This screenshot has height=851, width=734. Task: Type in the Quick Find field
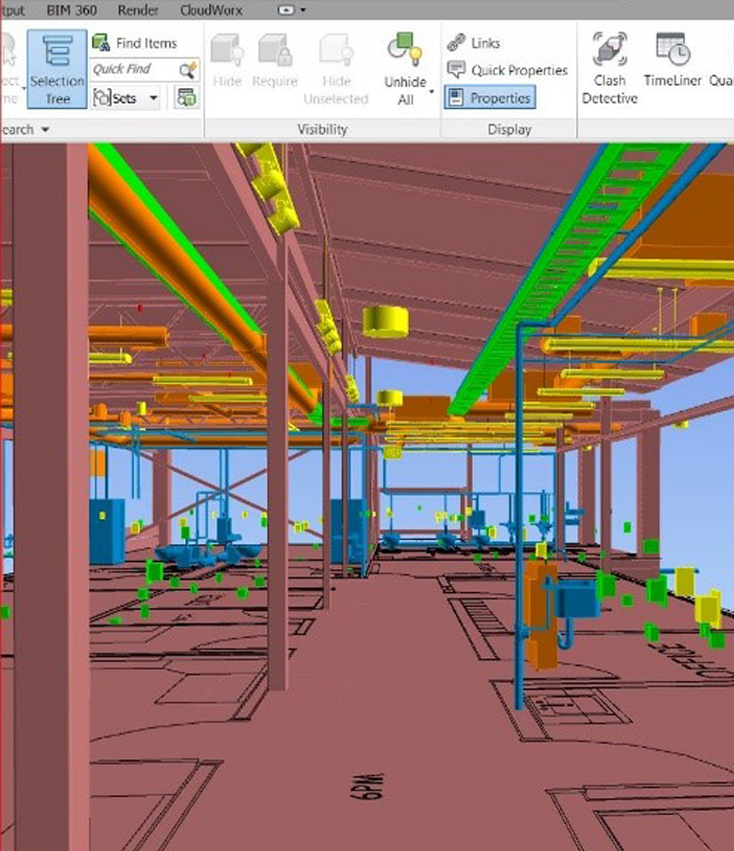[x=132, y=70]
